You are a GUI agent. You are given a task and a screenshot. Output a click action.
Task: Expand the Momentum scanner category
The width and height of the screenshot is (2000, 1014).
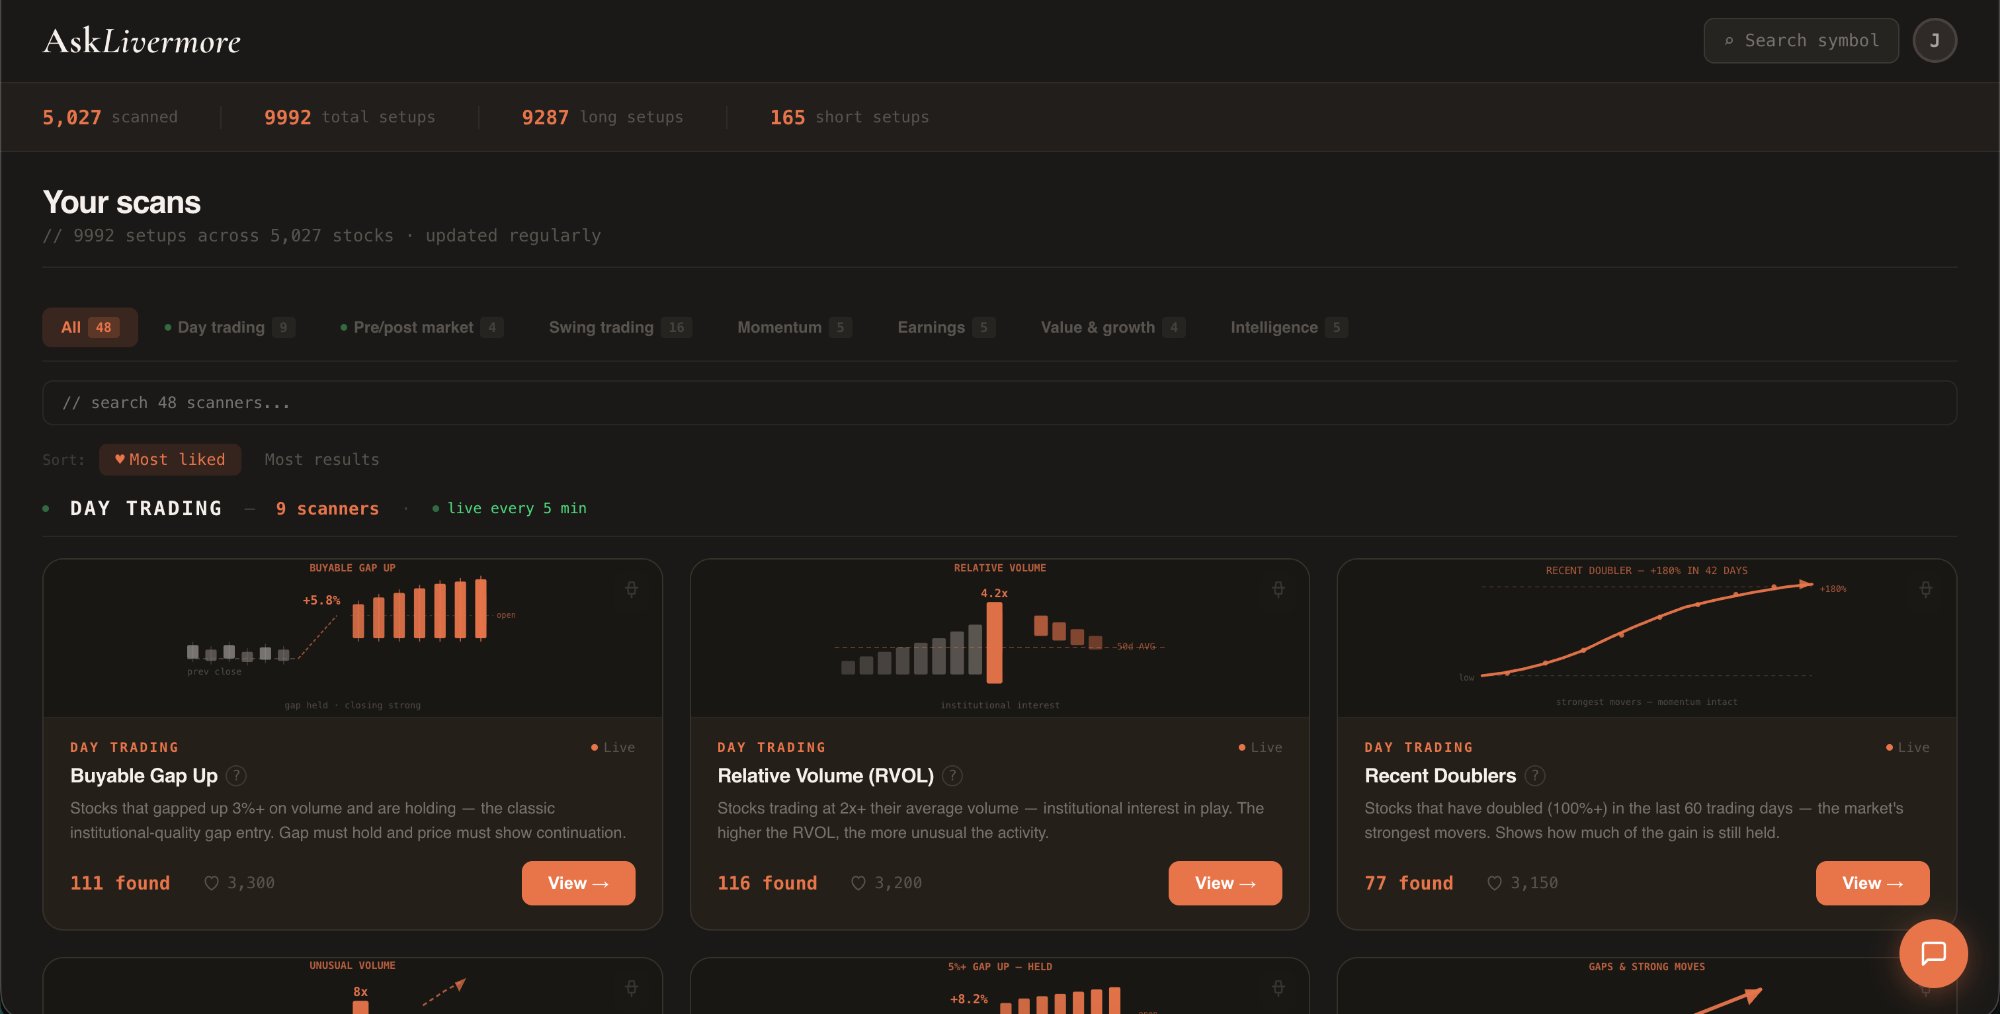tap(793, 327)
